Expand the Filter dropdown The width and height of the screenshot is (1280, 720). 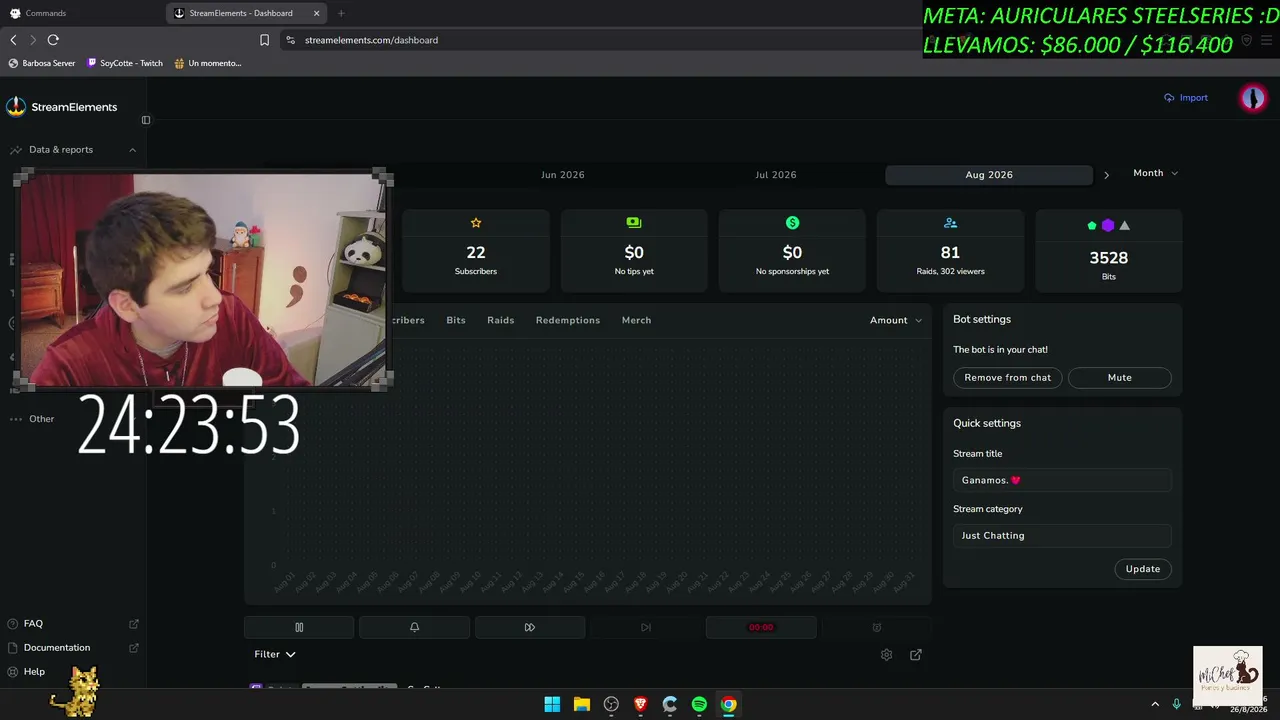[275, 654]
